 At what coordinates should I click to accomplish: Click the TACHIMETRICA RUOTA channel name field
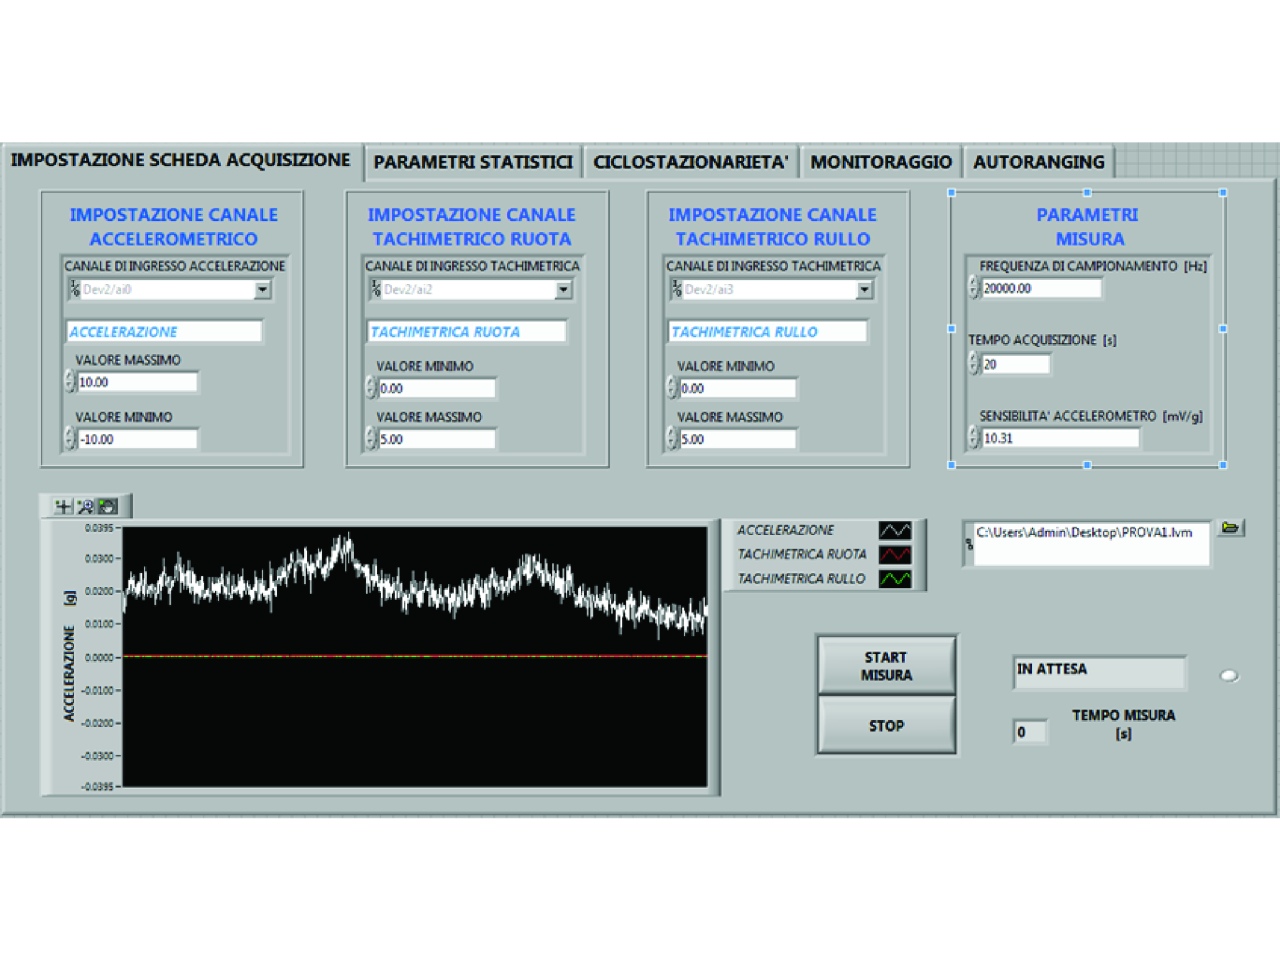tap(467, 331)
